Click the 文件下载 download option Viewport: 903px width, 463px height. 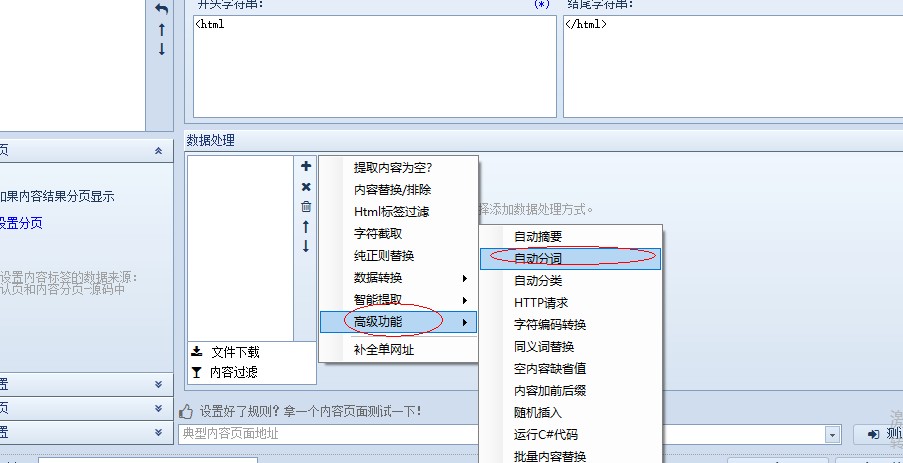pyautogui.click(x=235, y=352)
